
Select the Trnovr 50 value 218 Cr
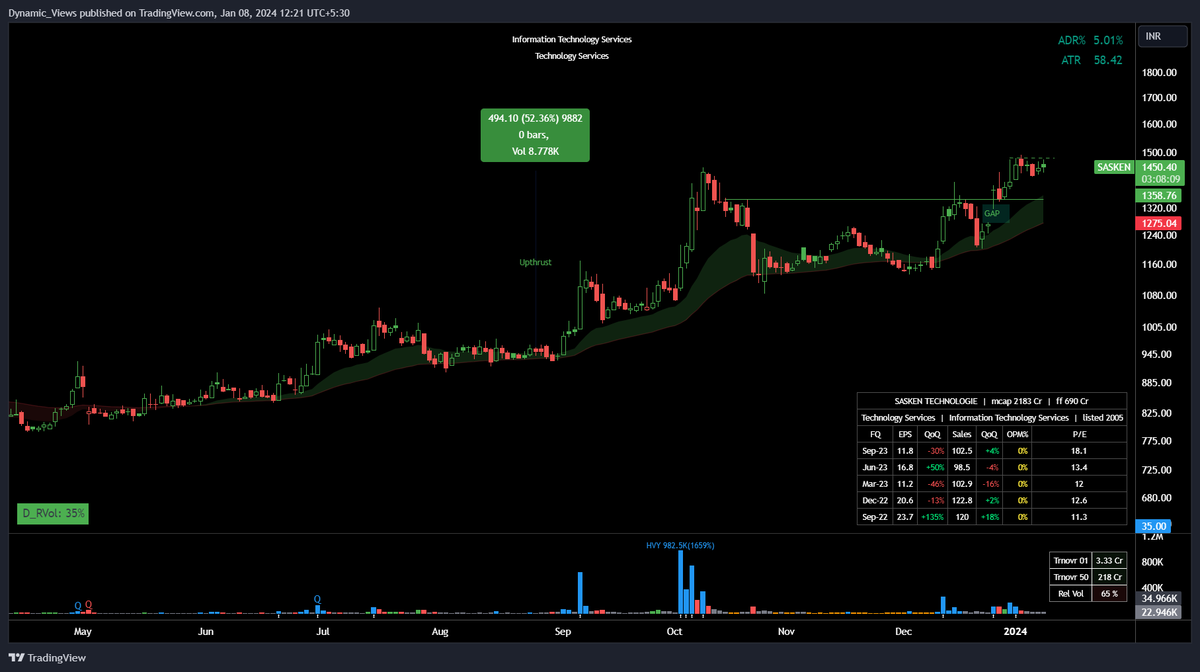(1109, 577)
